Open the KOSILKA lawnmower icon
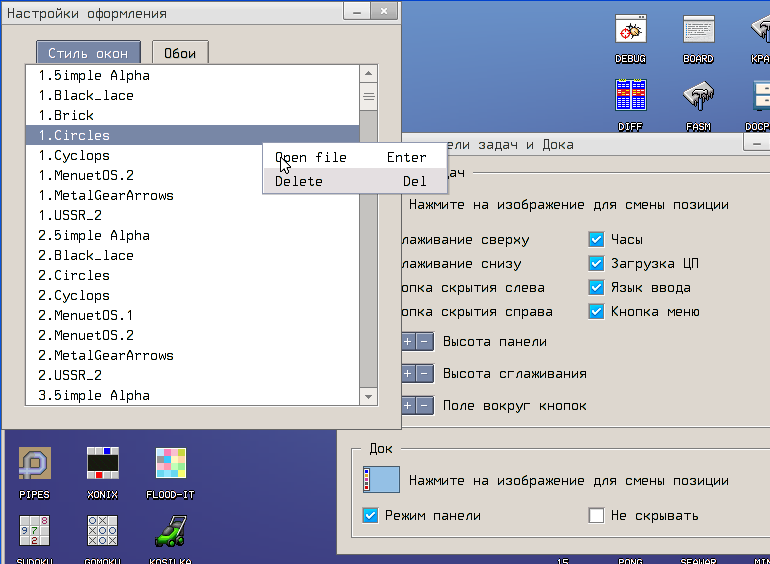The height and width of the screenshot is (564, 770). tap(171, 533)
